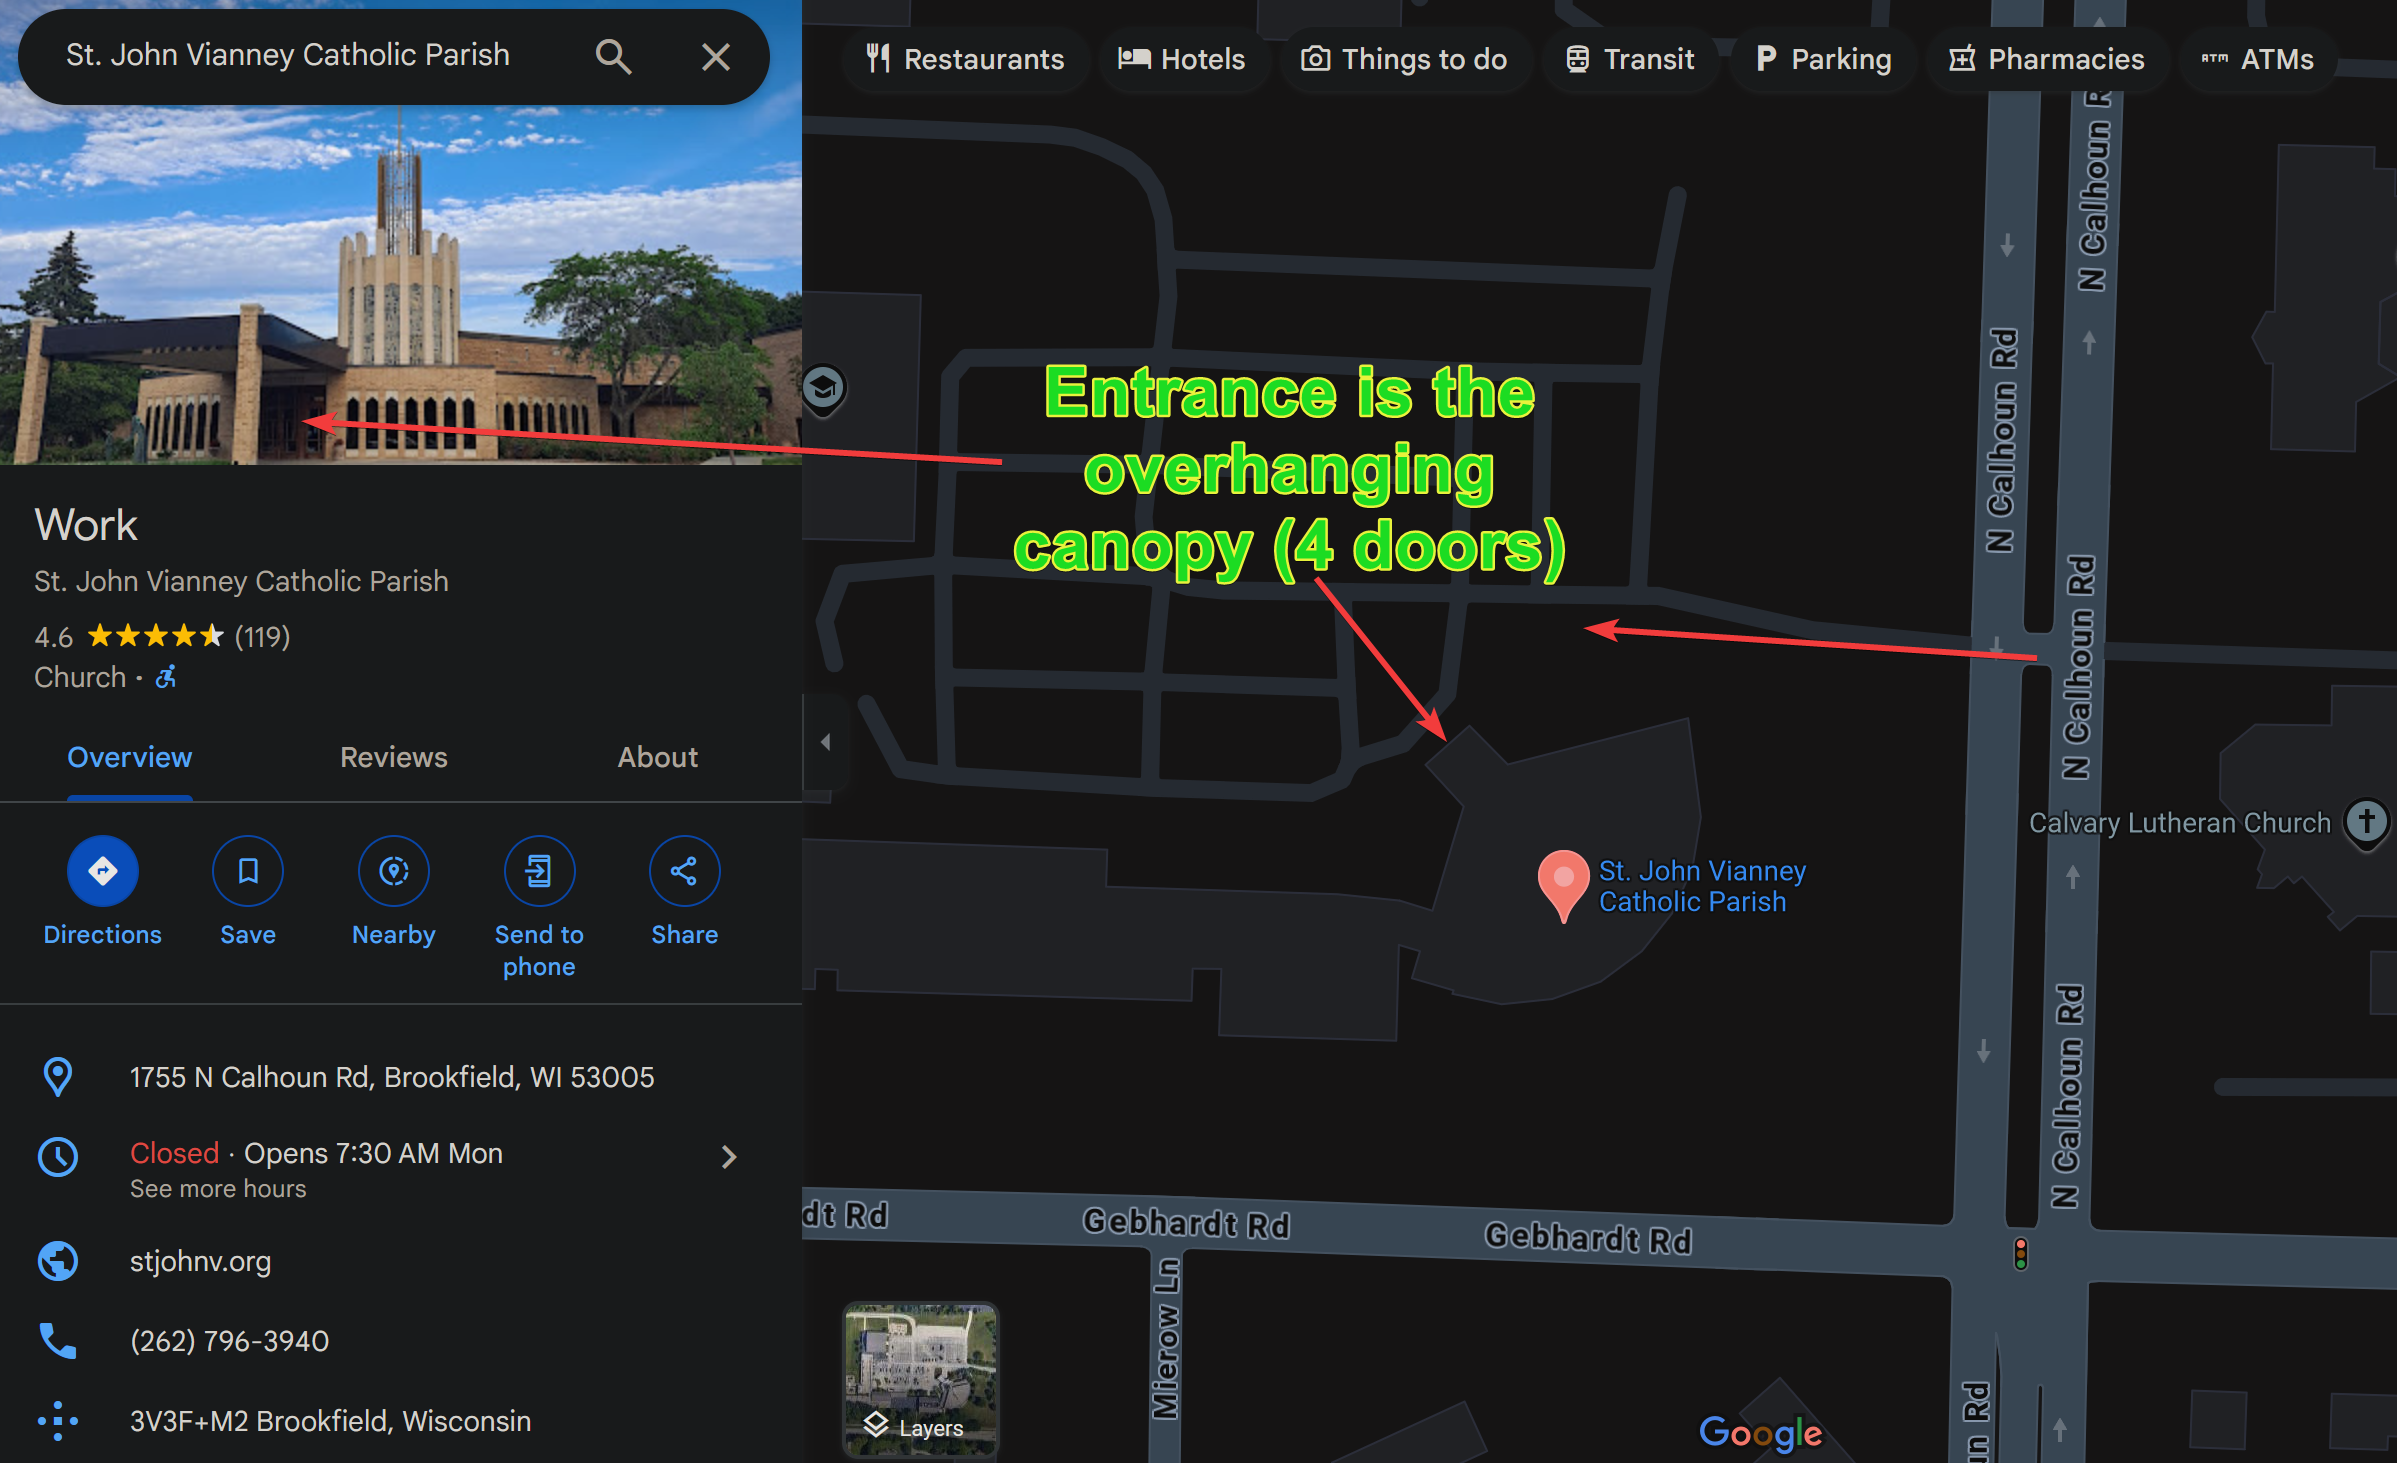This screenshot has width=2397, height=1463.
Task: Click the wheelchair accessibility icon
Action: click(x=166, y=677)
